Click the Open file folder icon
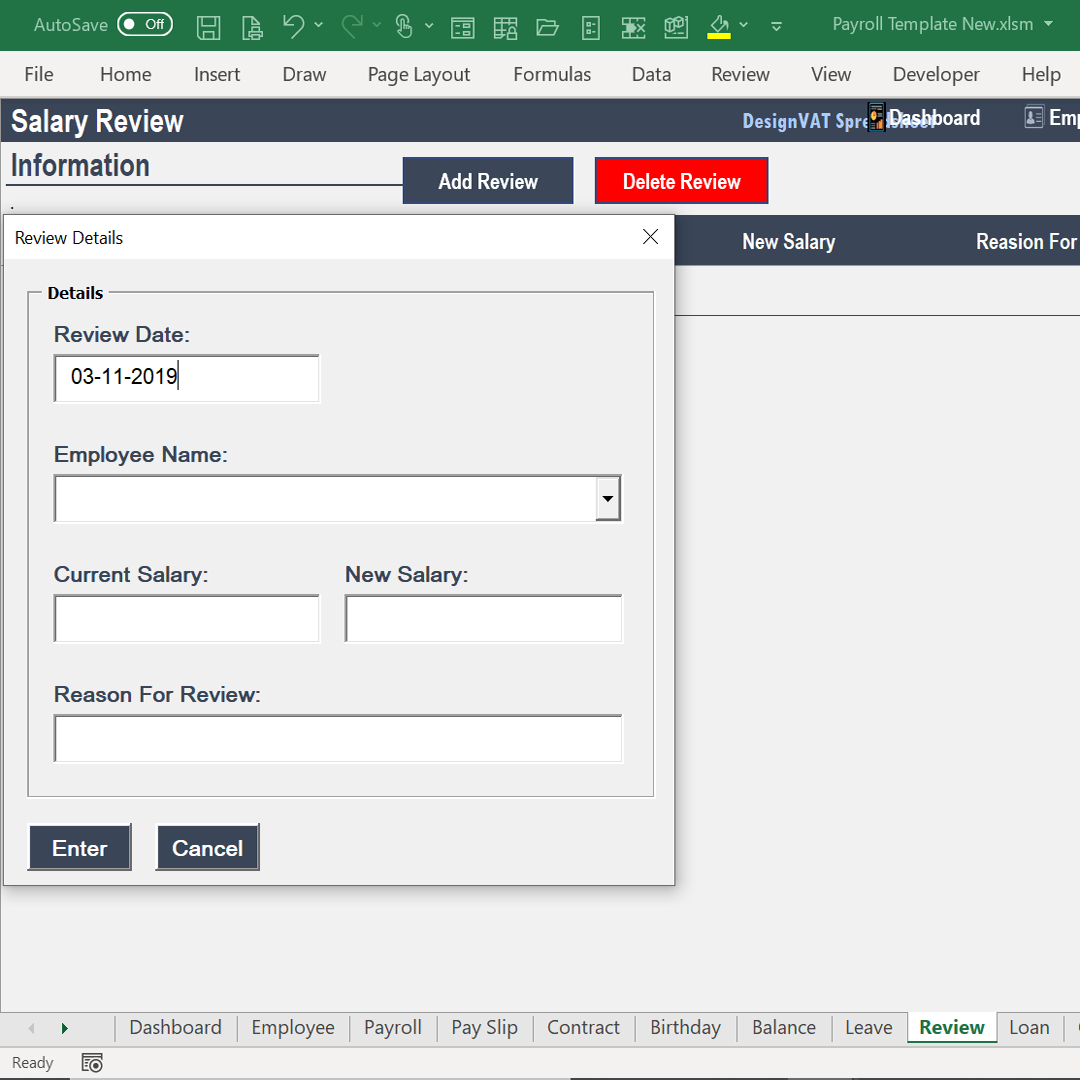This screenshot has height=1080, width=1080. (547, 27)
